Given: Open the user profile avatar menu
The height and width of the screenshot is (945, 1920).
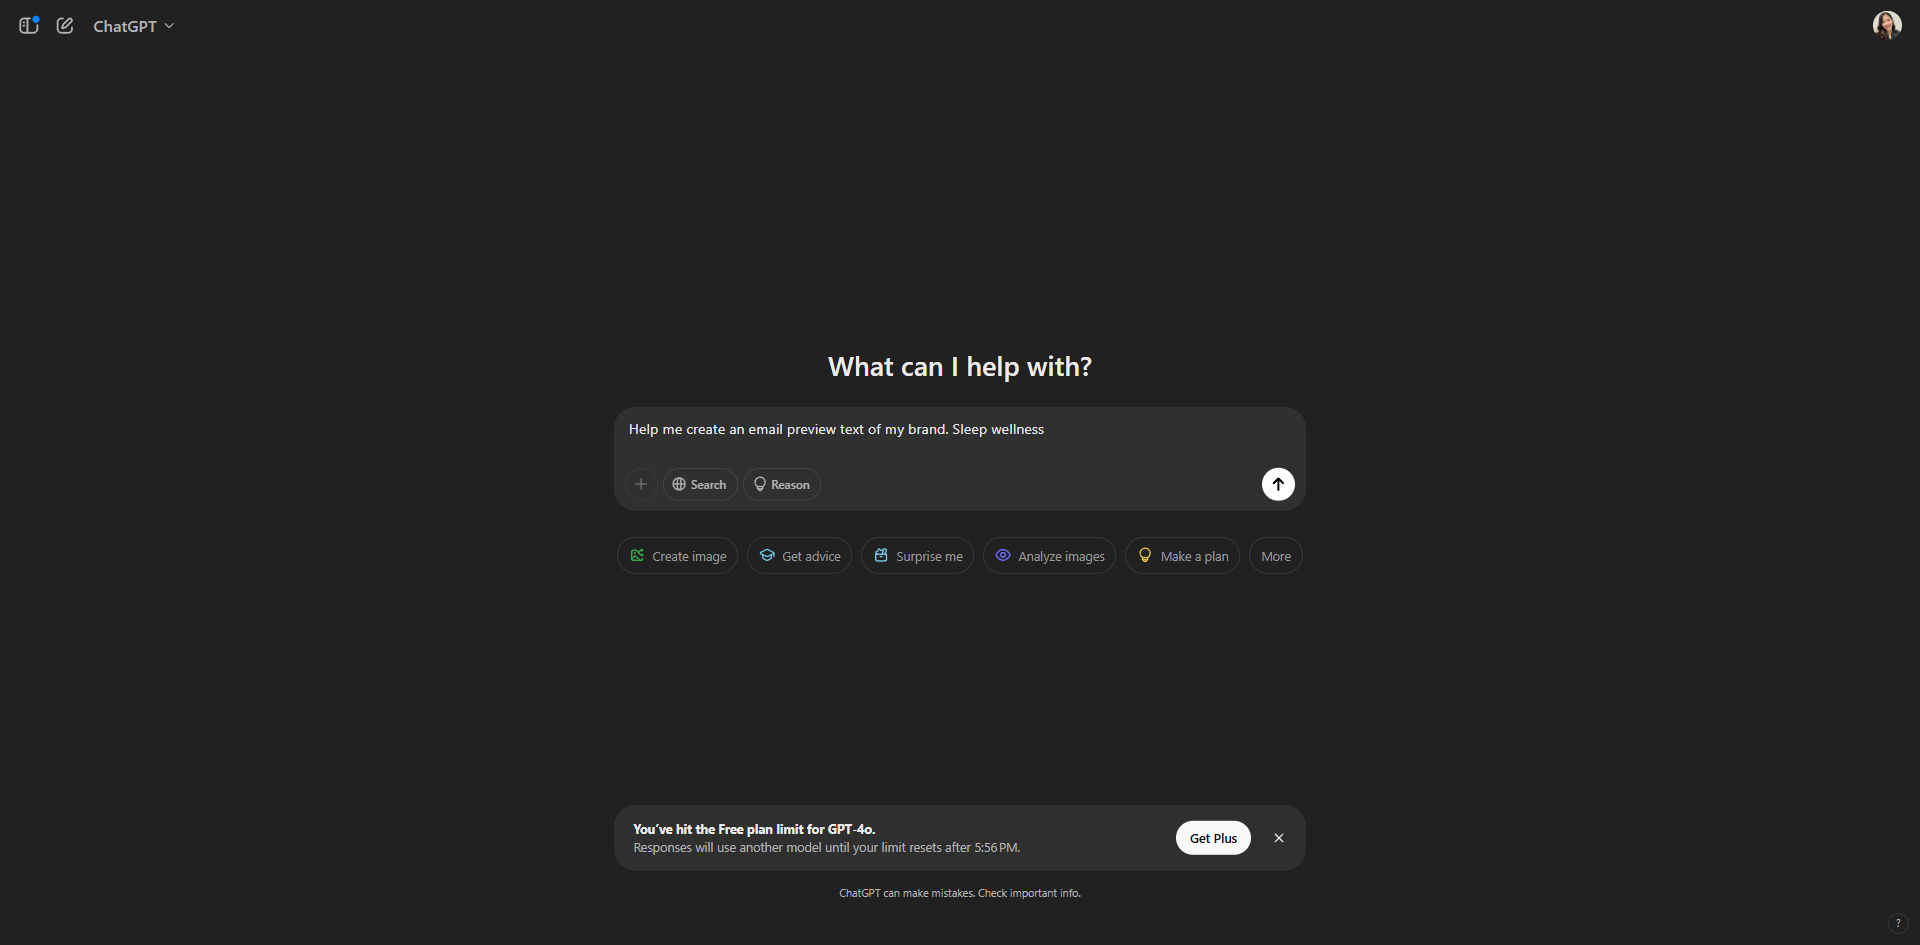Looking at the screenshot, I should [1886, 25].
